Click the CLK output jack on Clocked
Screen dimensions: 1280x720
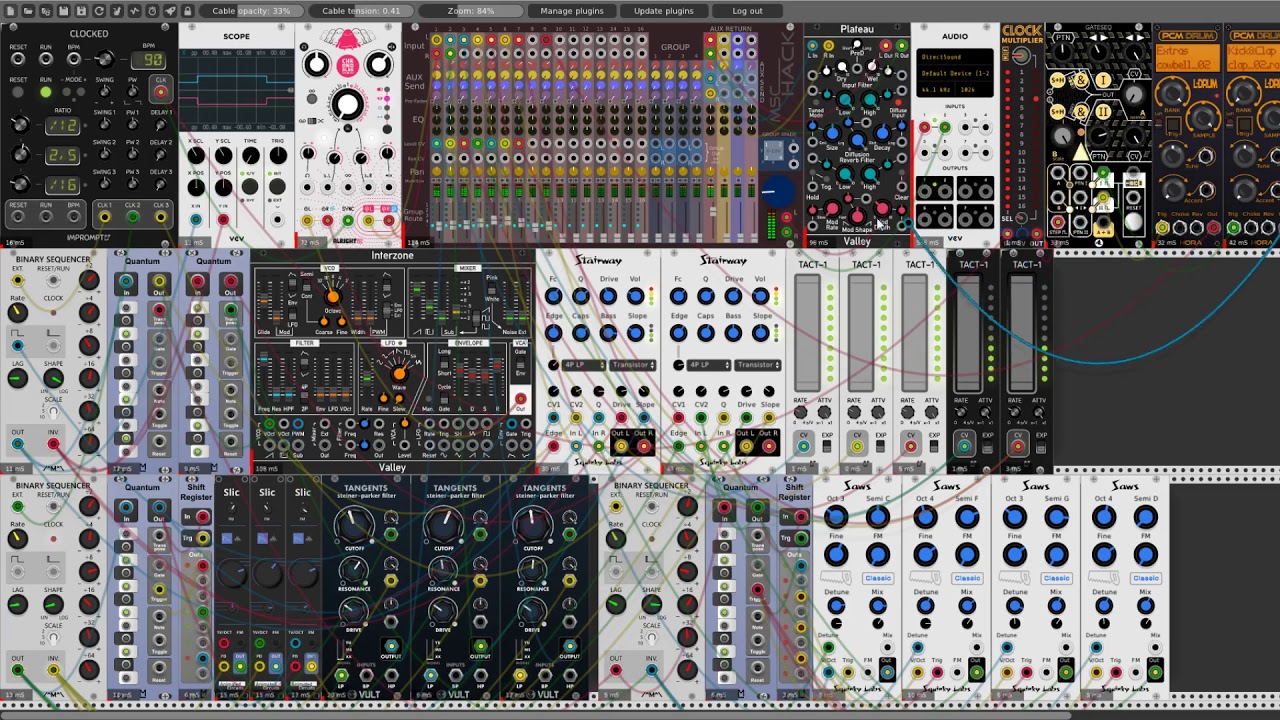(160, 92)
